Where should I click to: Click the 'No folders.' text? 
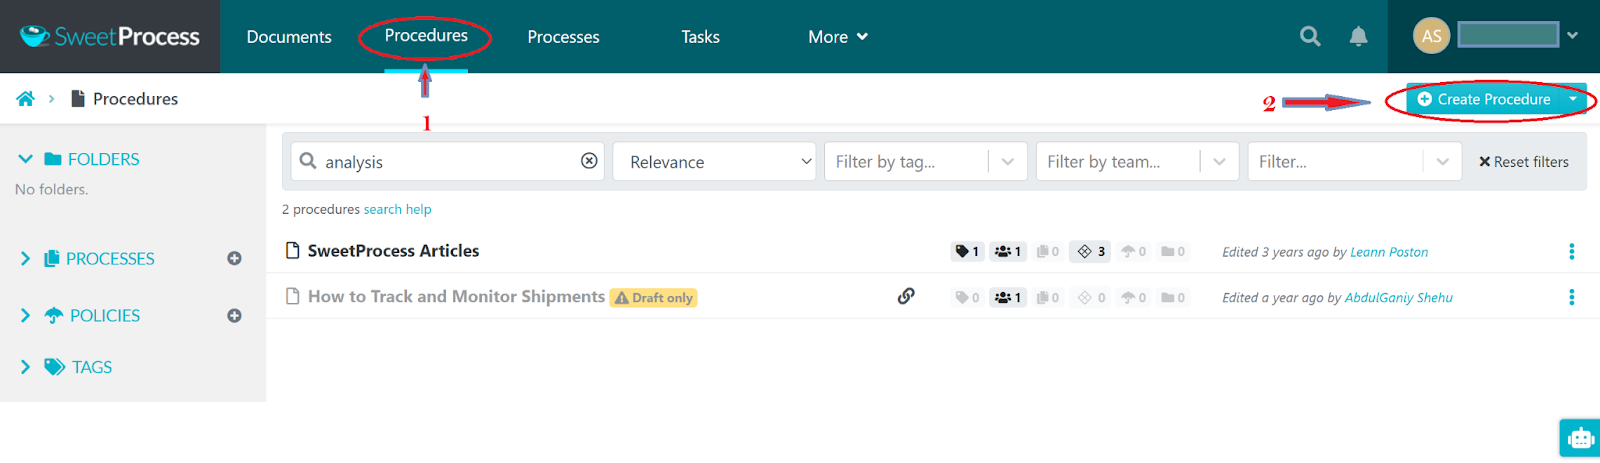coord(51,189)
